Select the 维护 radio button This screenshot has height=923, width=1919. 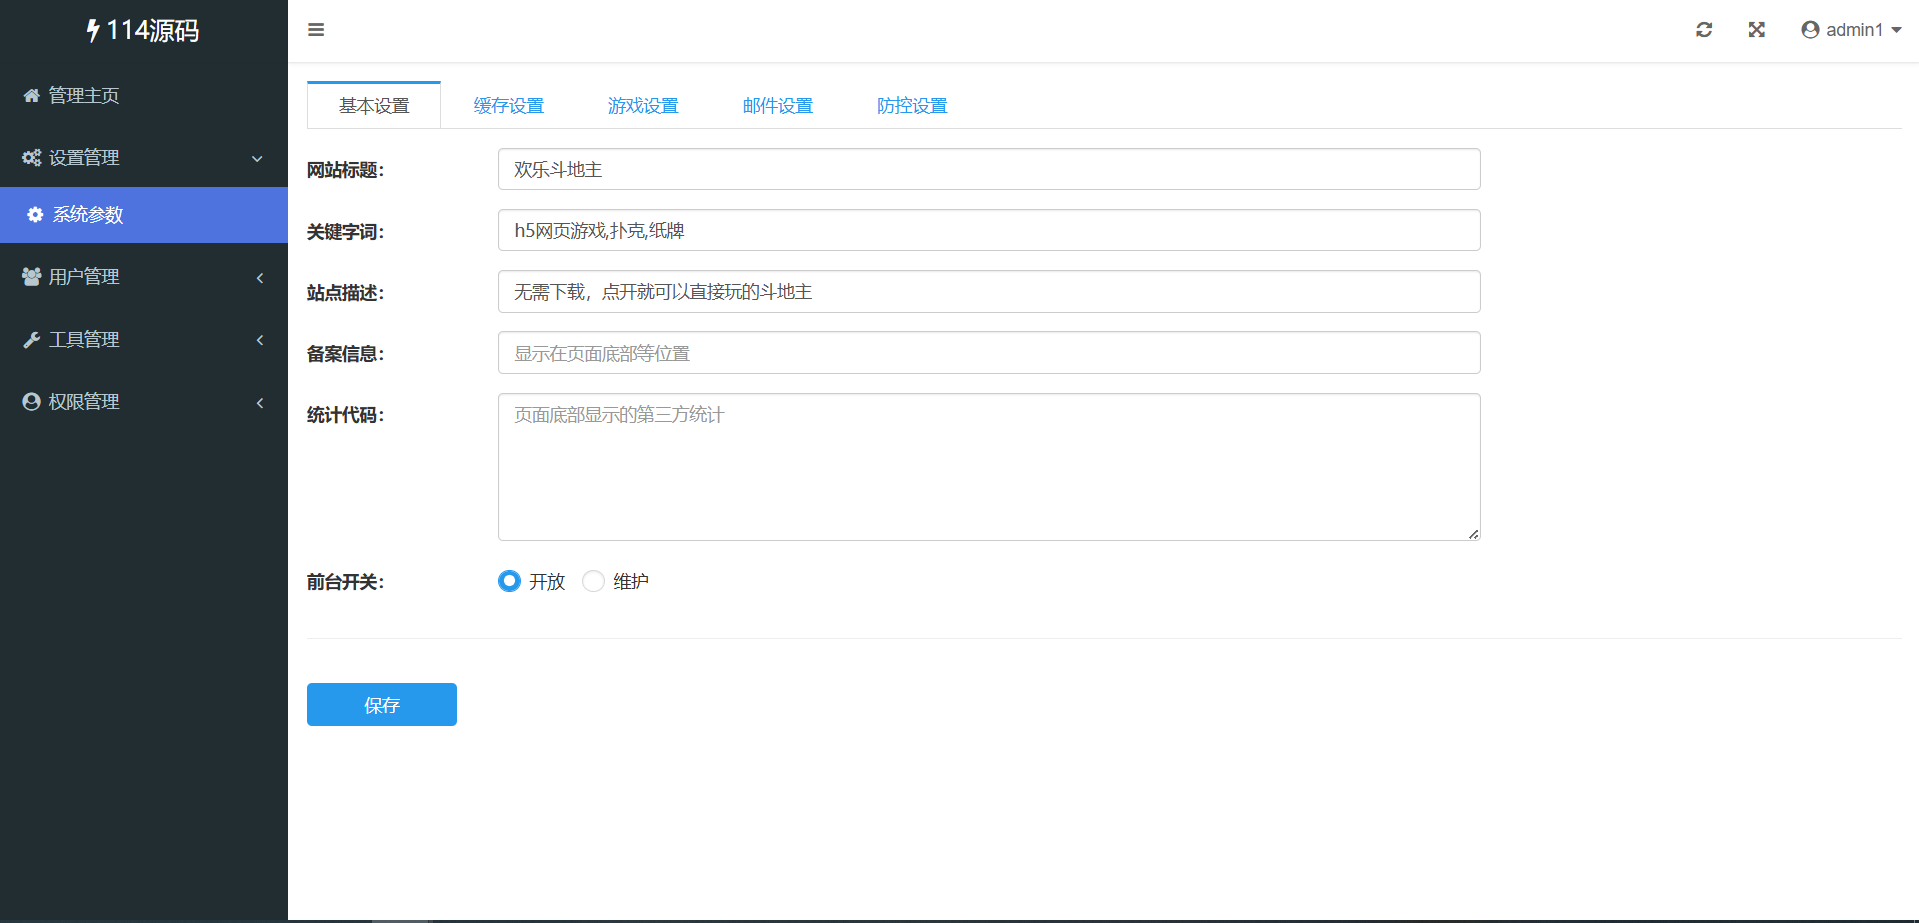pos(593,581)
